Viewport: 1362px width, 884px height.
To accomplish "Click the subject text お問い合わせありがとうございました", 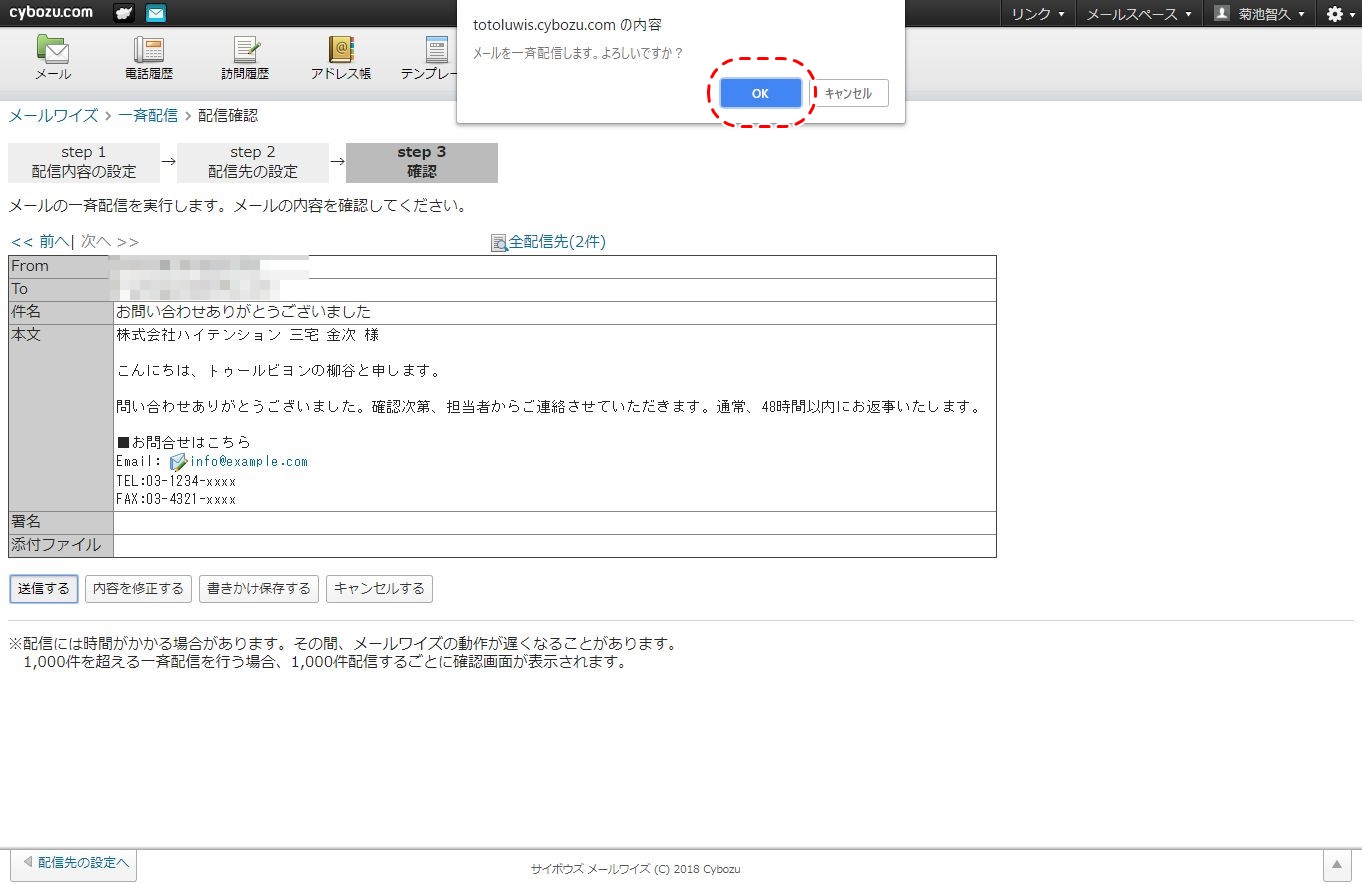I will click(244, 312).
